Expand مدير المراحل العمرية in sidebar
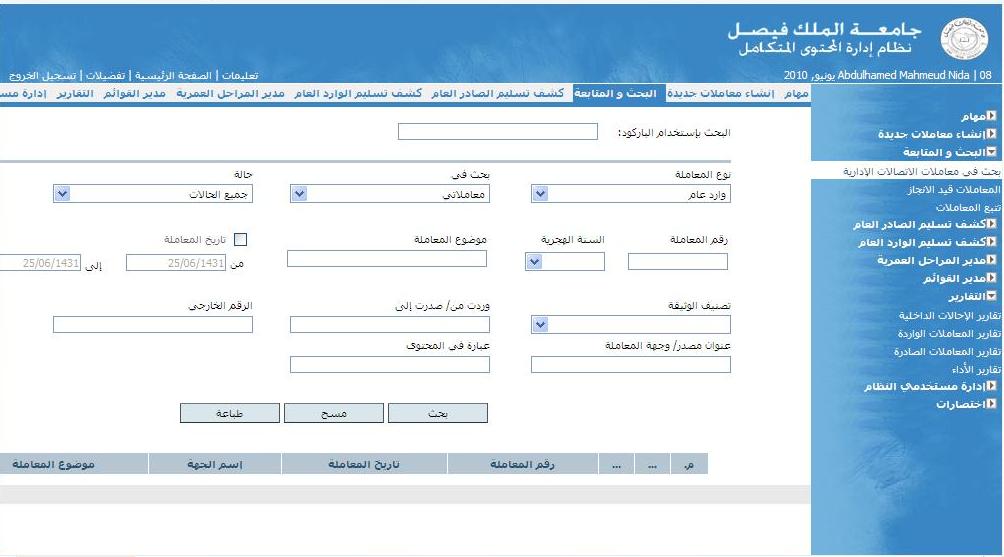 (991, 260)
